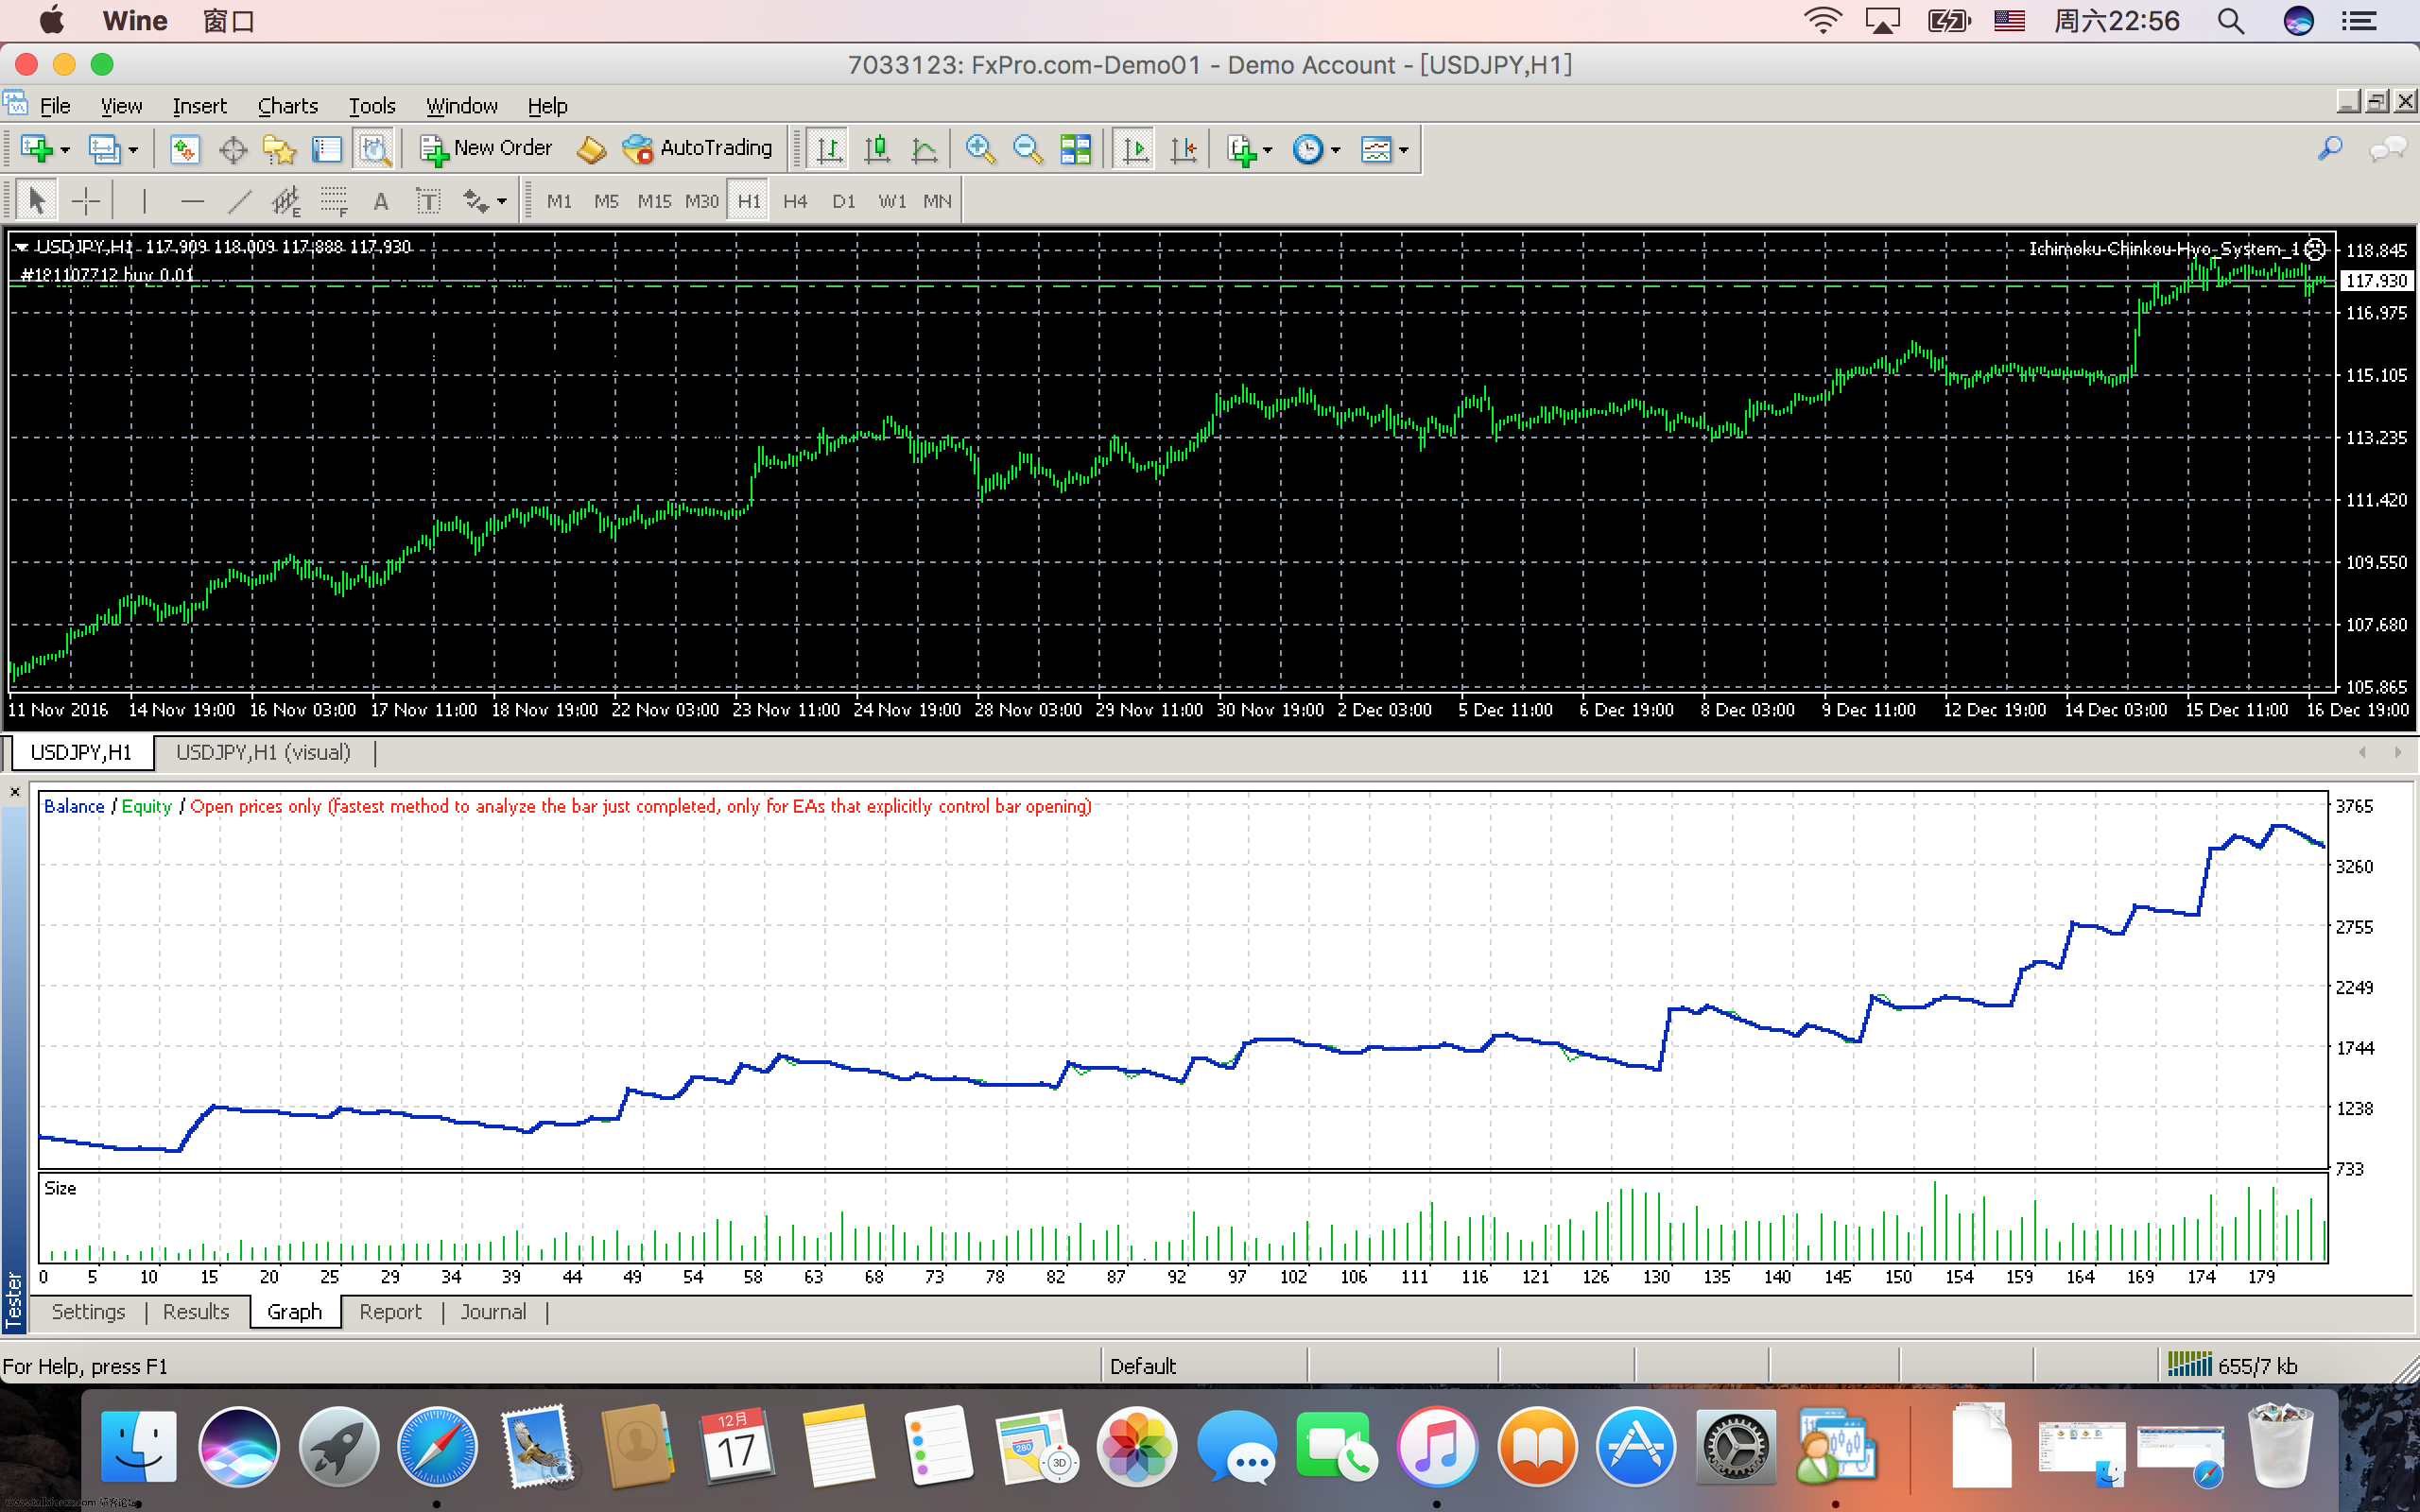Screen dimensions: 2420x1512
Task: Switch timeframe to M15
Action: pos(654,201)
